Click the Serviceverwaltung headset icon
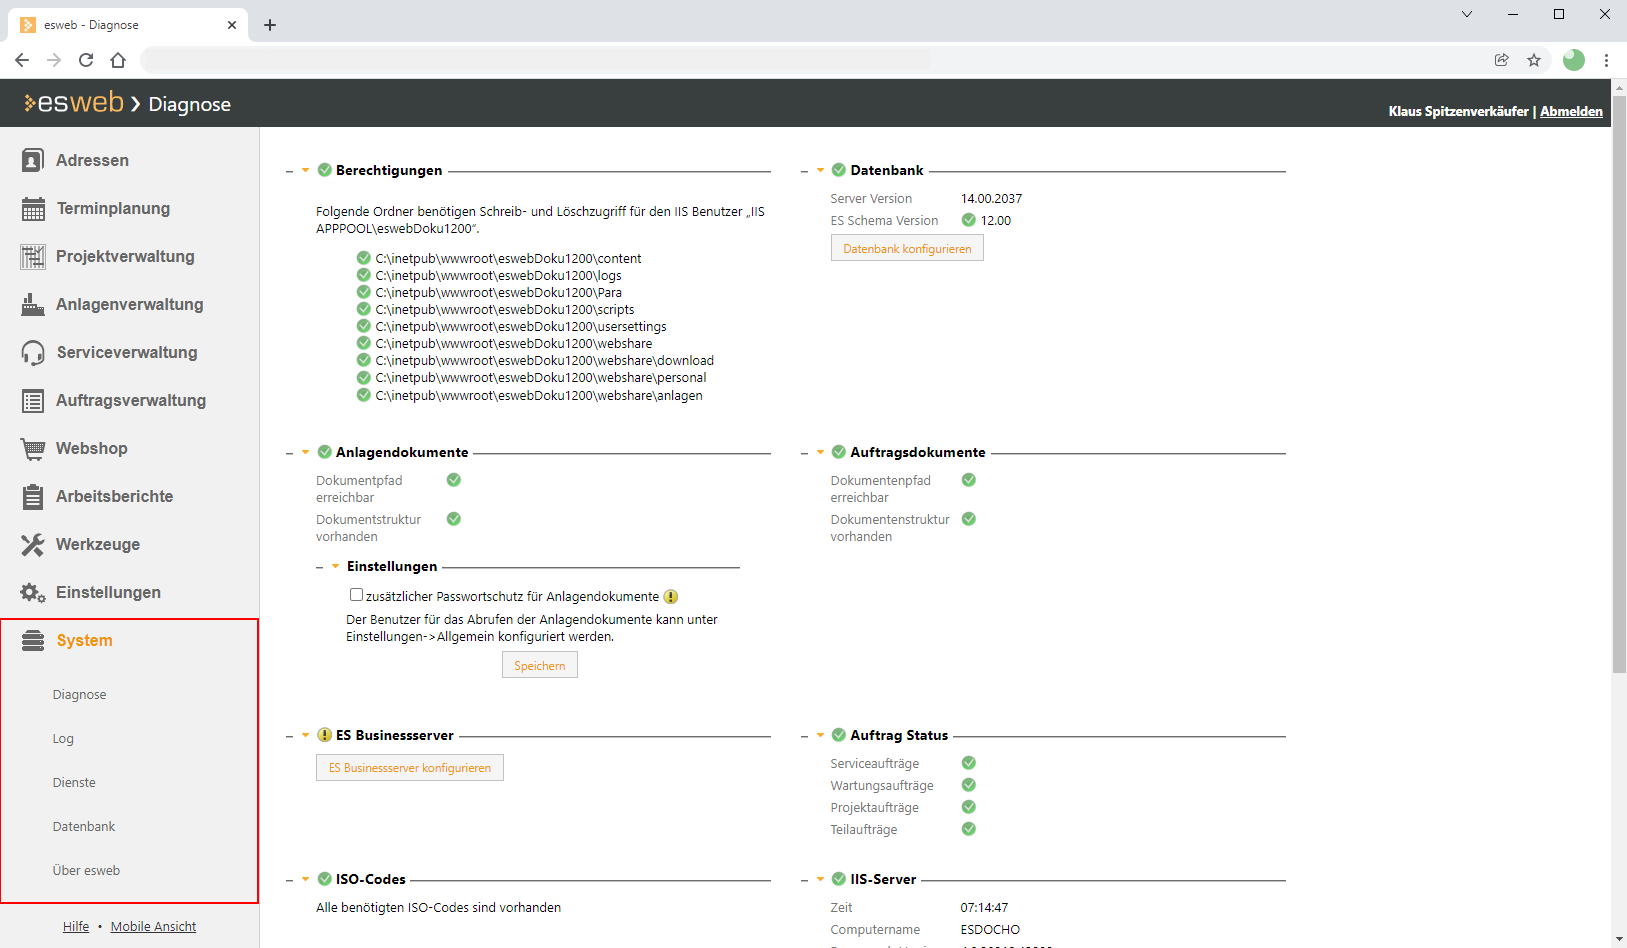1627x948 pixels. point(33,353)
